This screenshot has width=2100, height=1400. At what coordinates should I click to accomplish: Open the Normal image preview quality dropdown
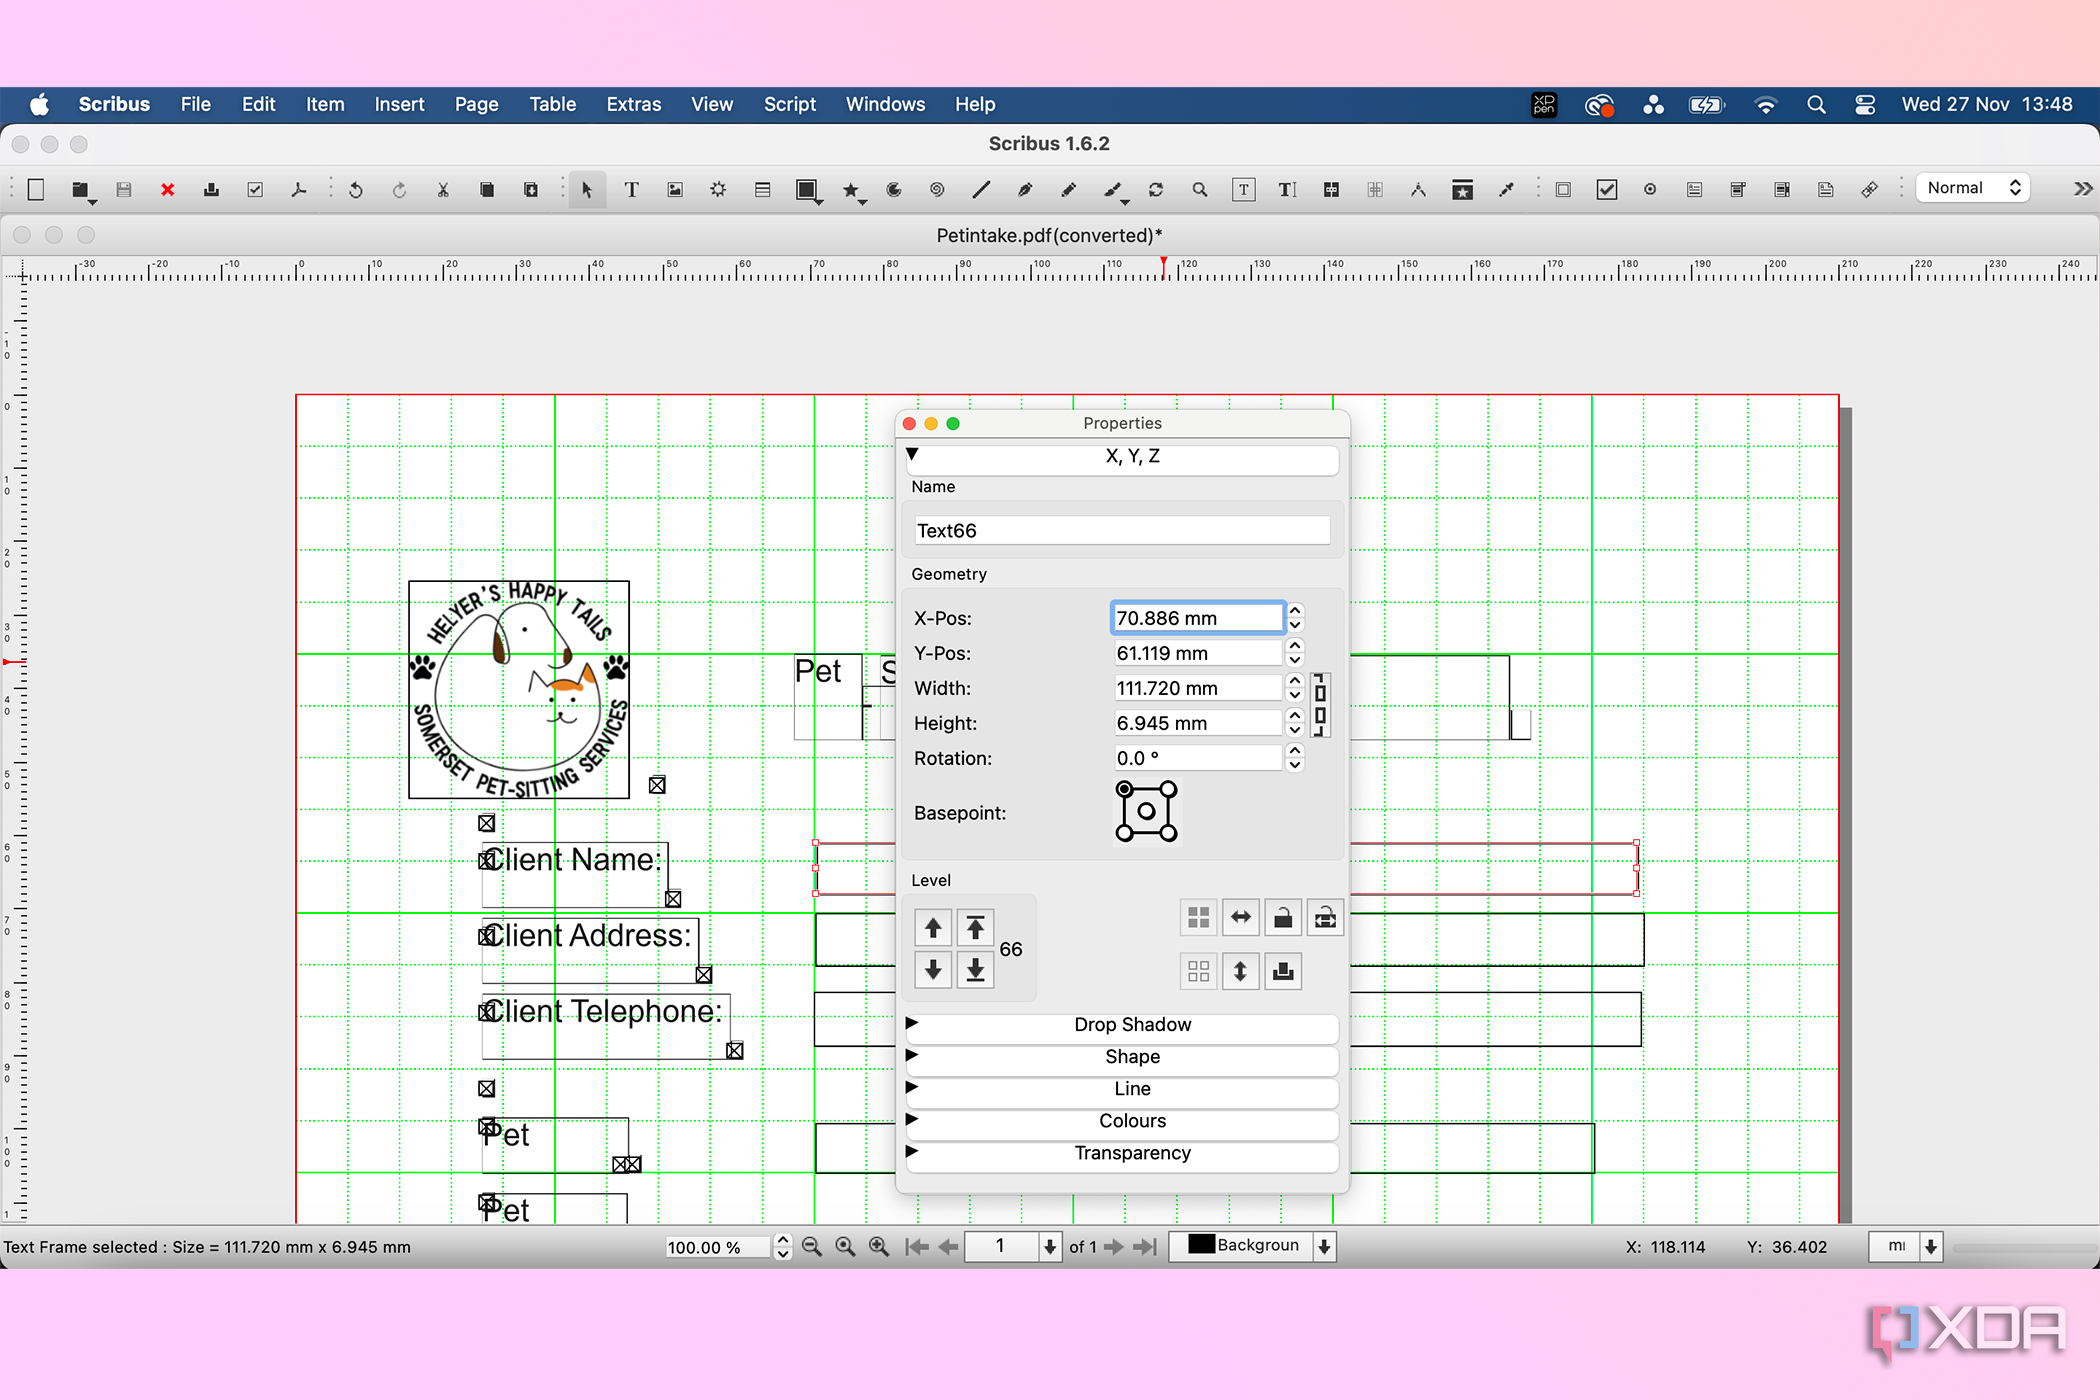tap(1973, 188)
